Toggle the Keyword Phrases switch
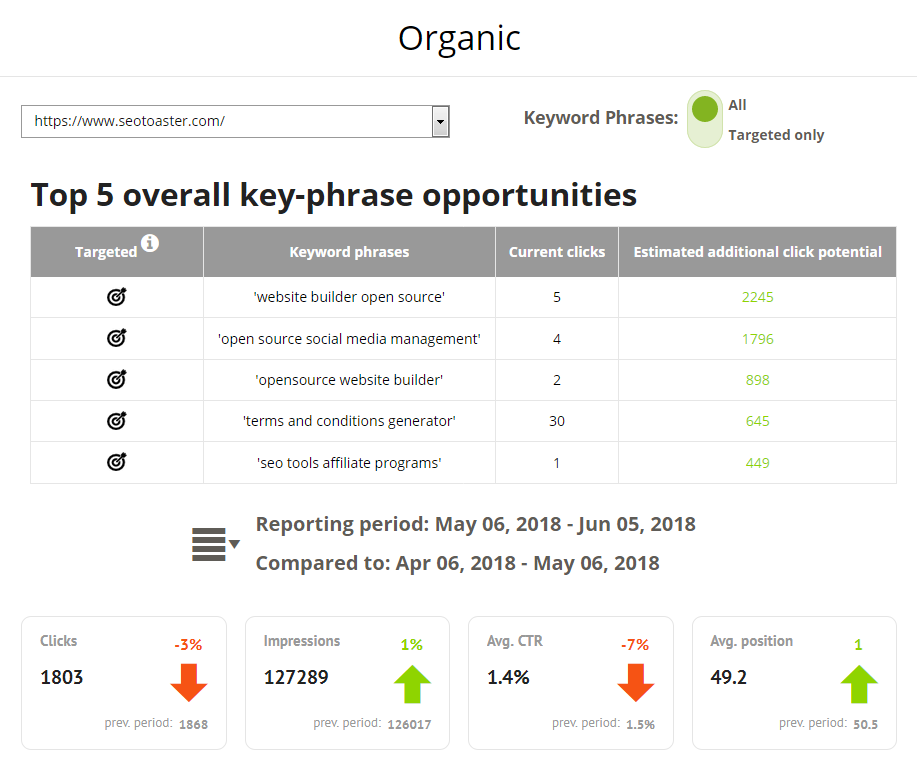The height and width of the screenshot is (769, 917). point(705,119)
